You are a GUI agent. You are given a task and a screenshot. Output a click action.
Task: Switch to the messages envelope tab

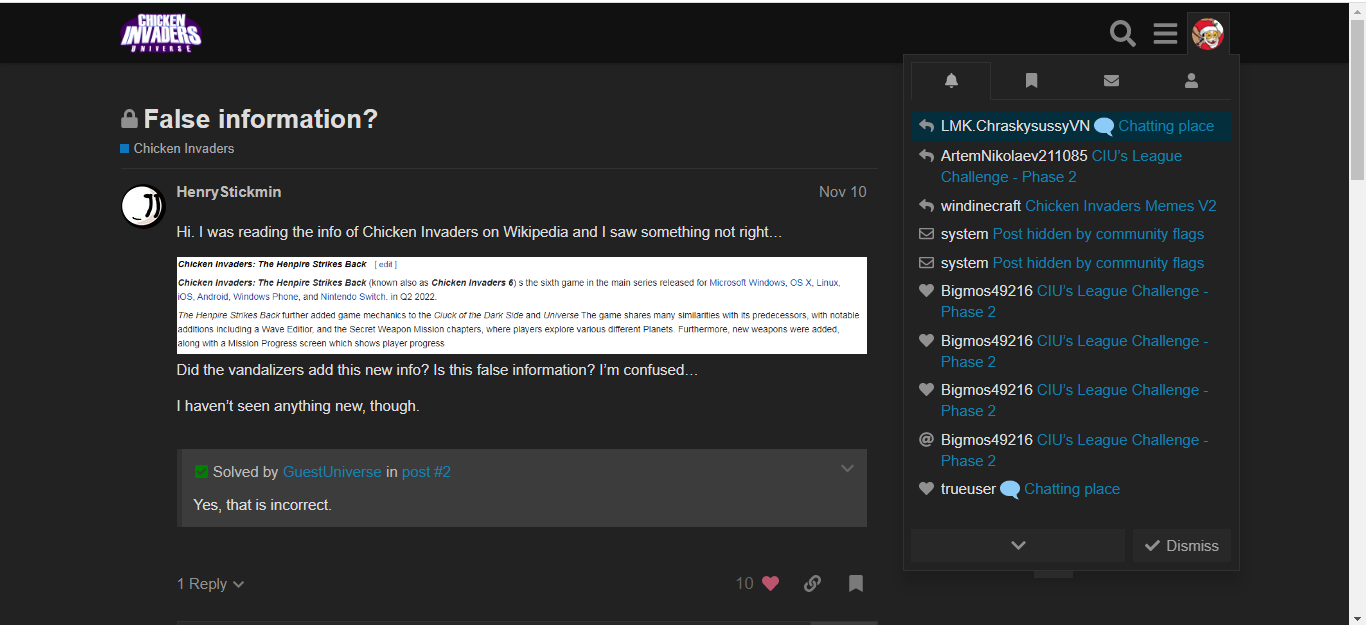(1111, 81)
